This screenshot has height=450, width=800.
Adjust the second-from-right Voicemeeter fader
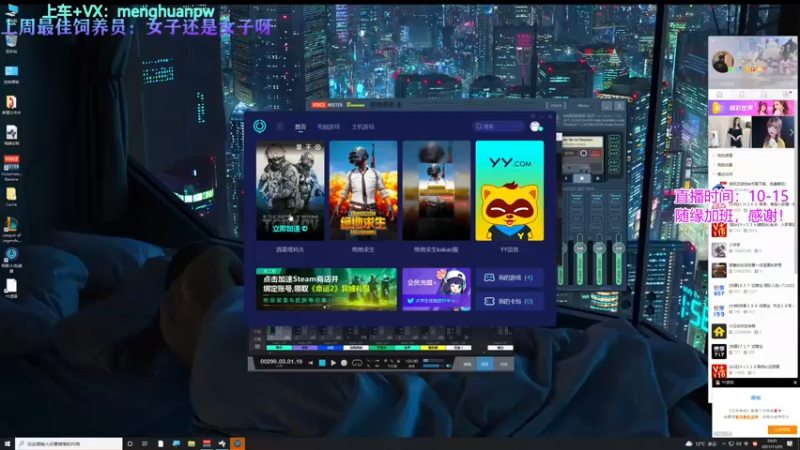[599, 260]
